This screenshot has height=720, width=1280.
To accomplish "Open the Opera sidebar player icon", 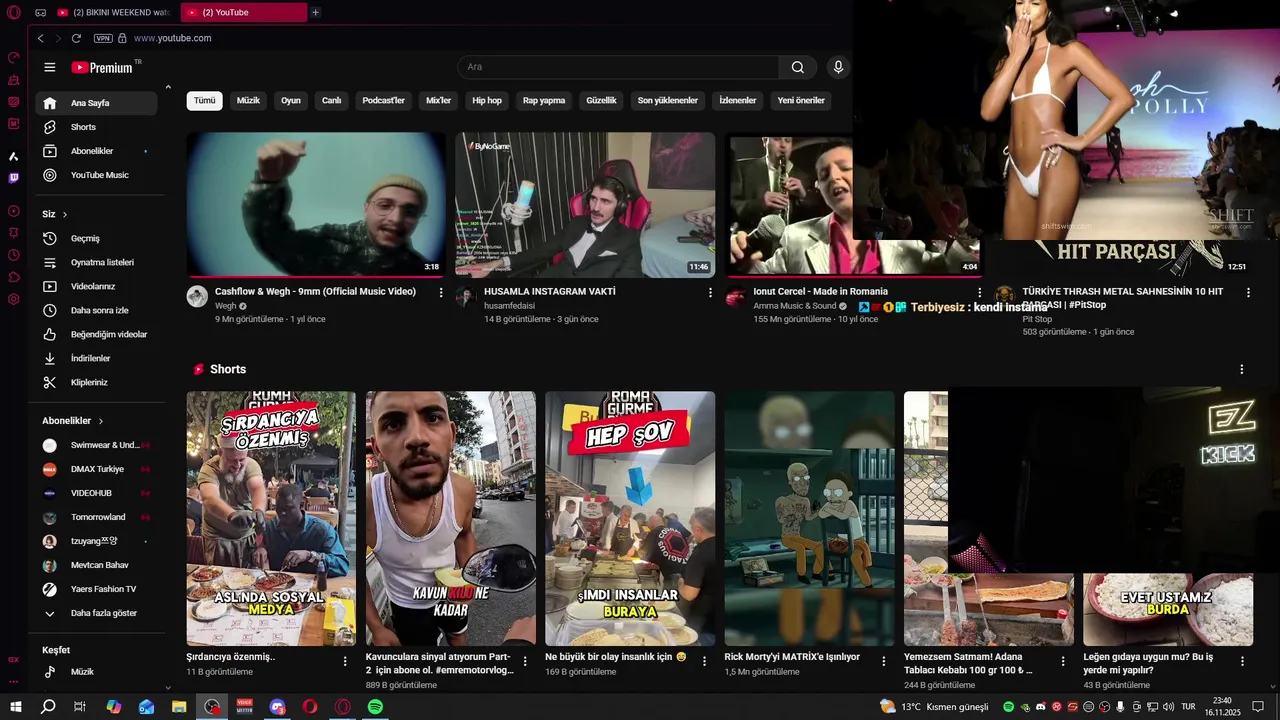I will coord(13,211).
